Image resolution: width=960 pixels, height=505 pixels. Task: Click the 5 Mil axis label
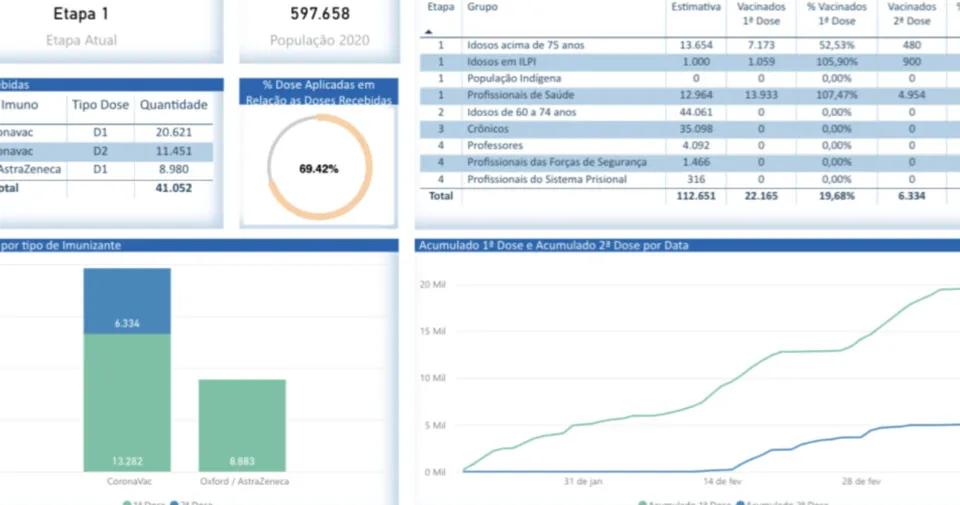pos(435,425)
